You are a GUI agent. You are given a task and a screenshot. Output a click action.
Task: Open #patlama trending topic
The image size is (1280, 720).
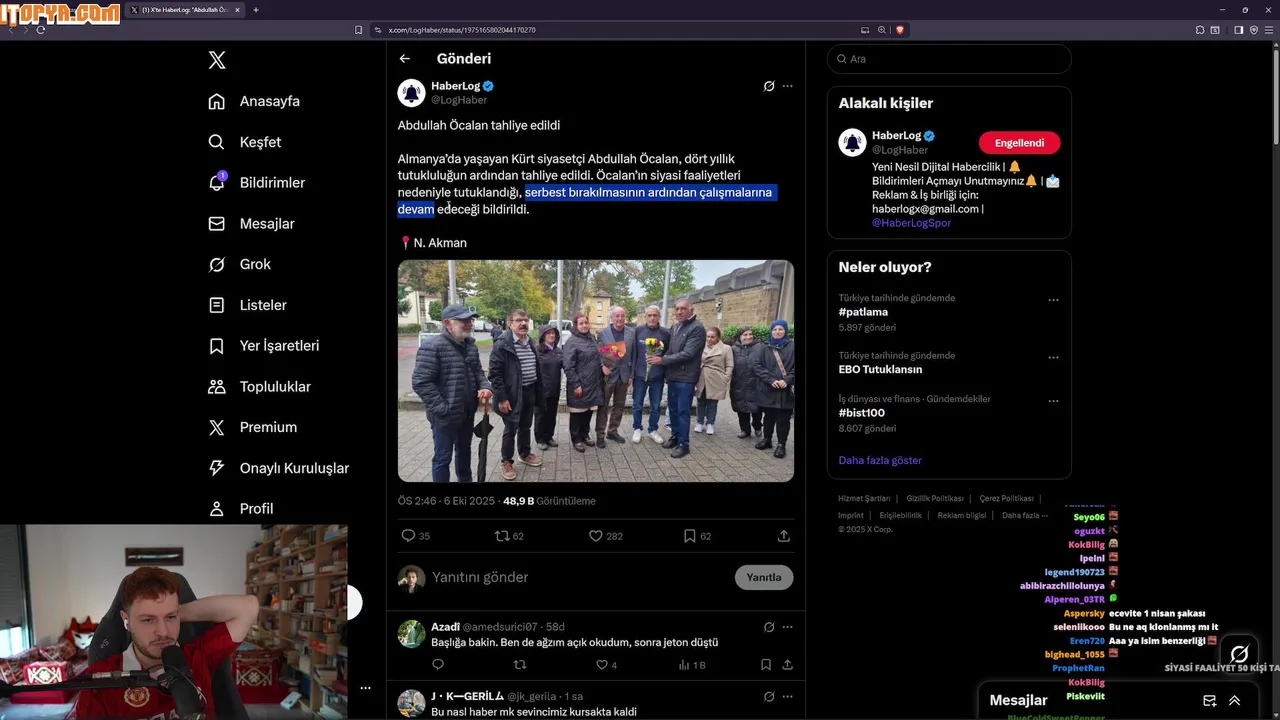(x=863, y=312)
